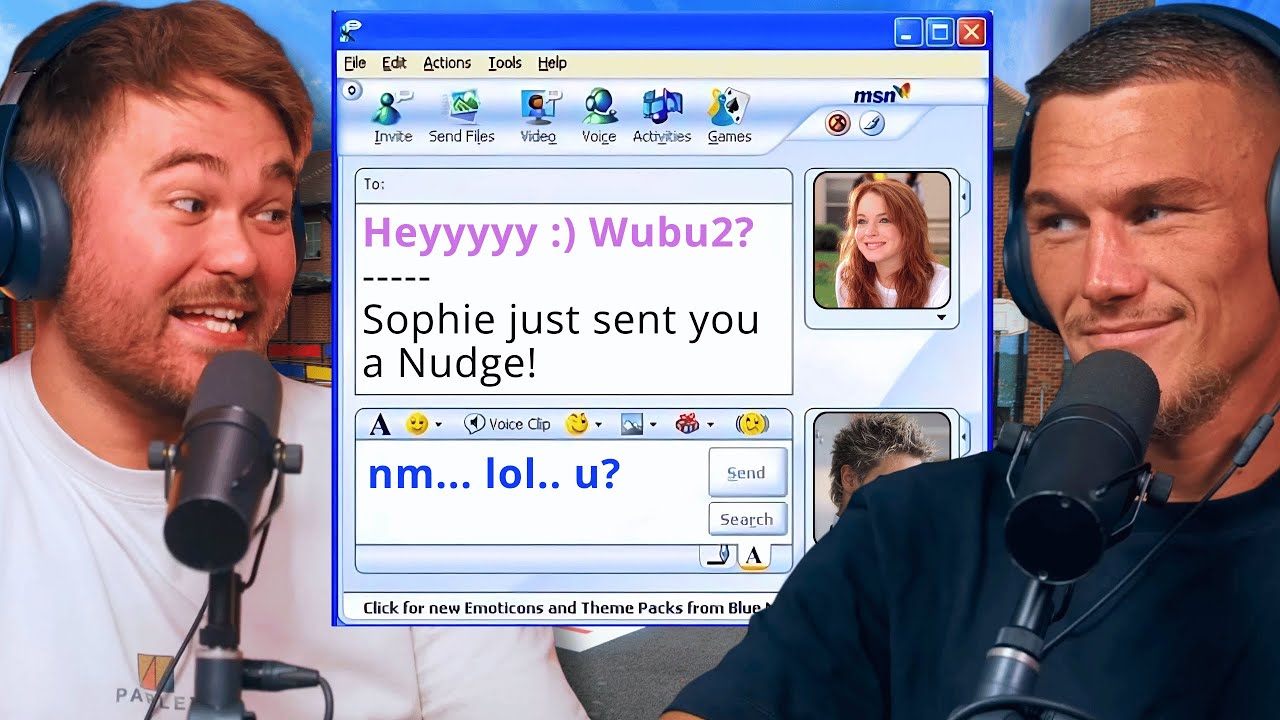1280x720 pixels.
Task: Click the Invite contact icon
Action: click(x=392, y=117)
